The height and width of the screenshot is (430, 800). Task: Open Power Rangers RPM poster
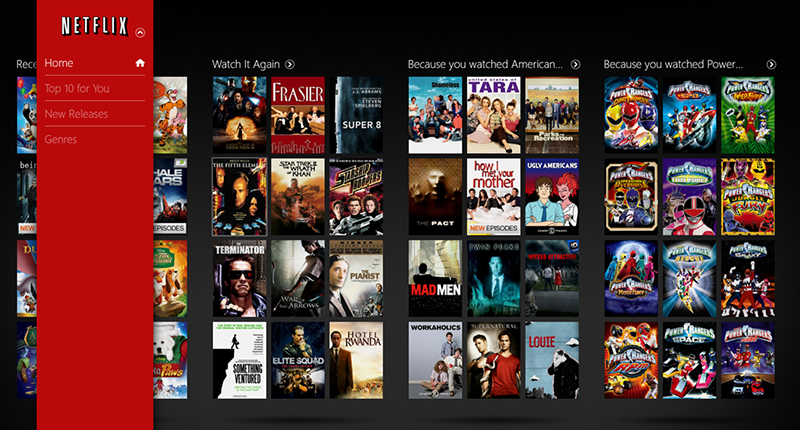[631, 360]
